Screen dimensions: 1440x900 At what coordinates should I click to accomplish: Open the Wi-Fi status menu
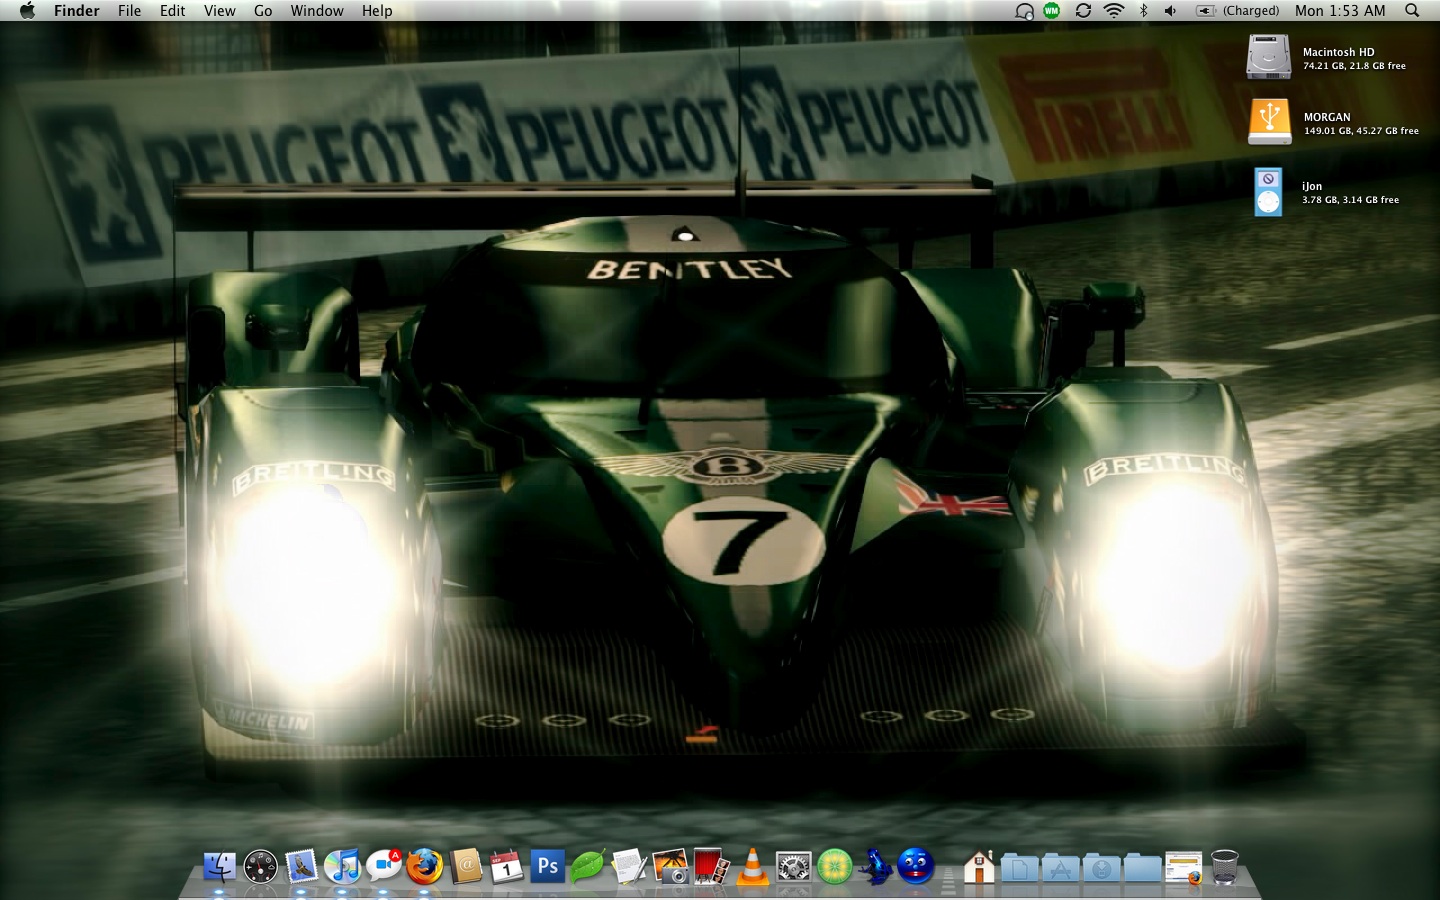1113,11
